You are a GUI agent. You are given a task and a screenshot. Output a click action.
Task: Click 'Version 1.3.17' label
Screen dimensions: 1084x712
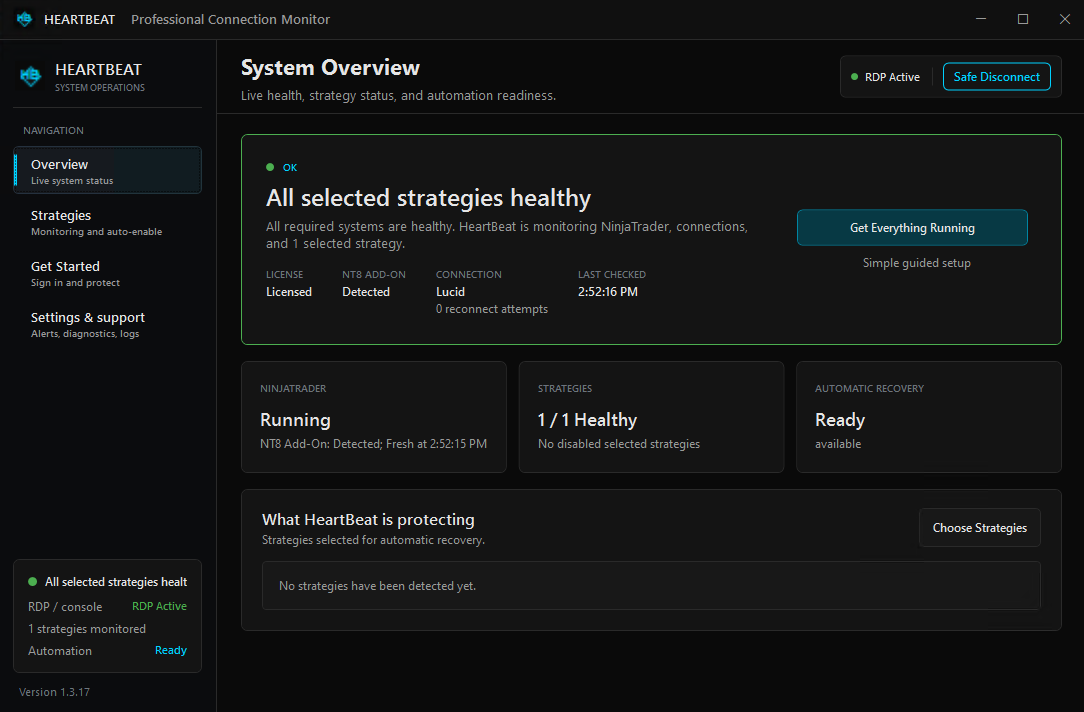[x=55, y=692]
